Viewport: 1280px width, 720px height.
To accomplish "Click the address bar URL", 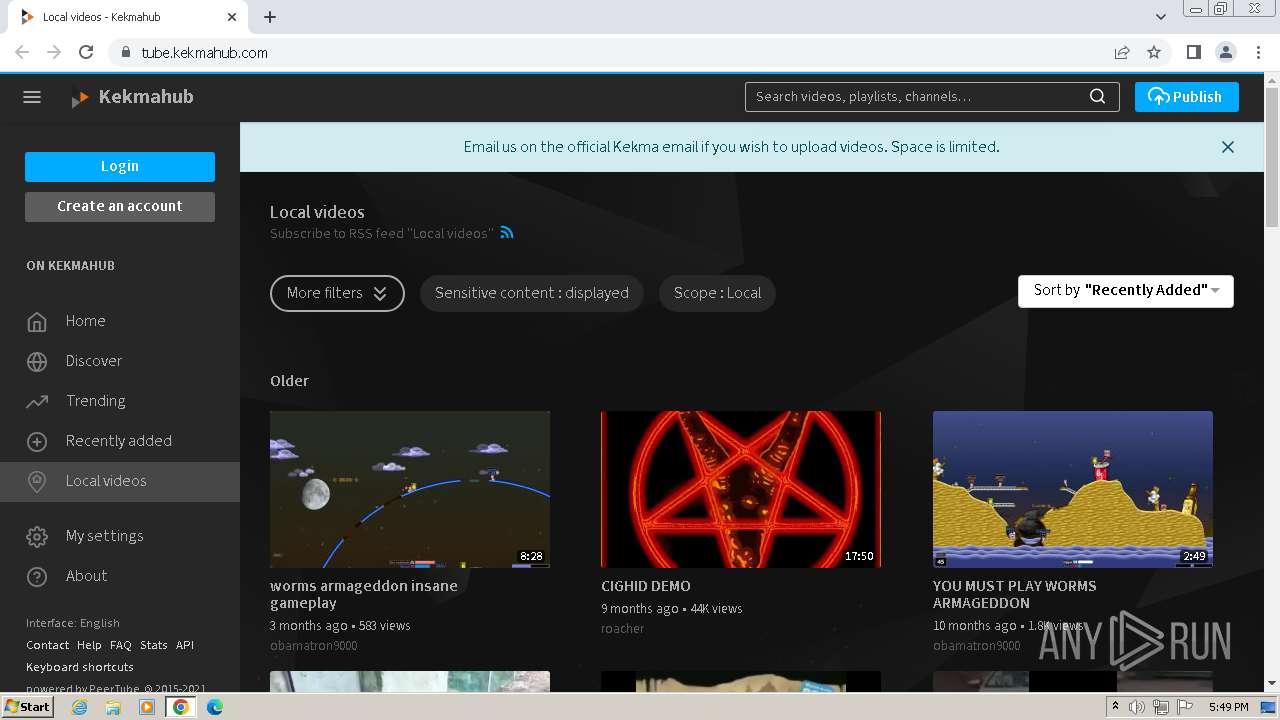I will [x=204, y=53].
